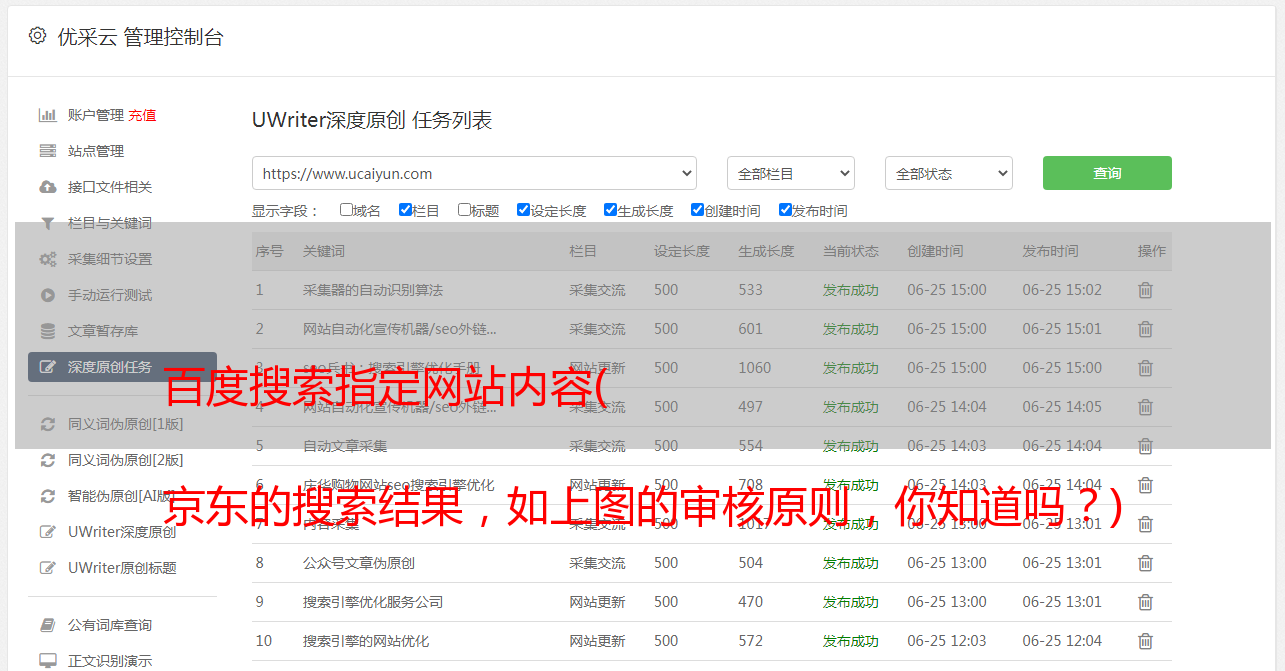Click trash icon for 公众号文章伪原创 row
This screenshot has width=1285, height=671.
(1145, 563)
